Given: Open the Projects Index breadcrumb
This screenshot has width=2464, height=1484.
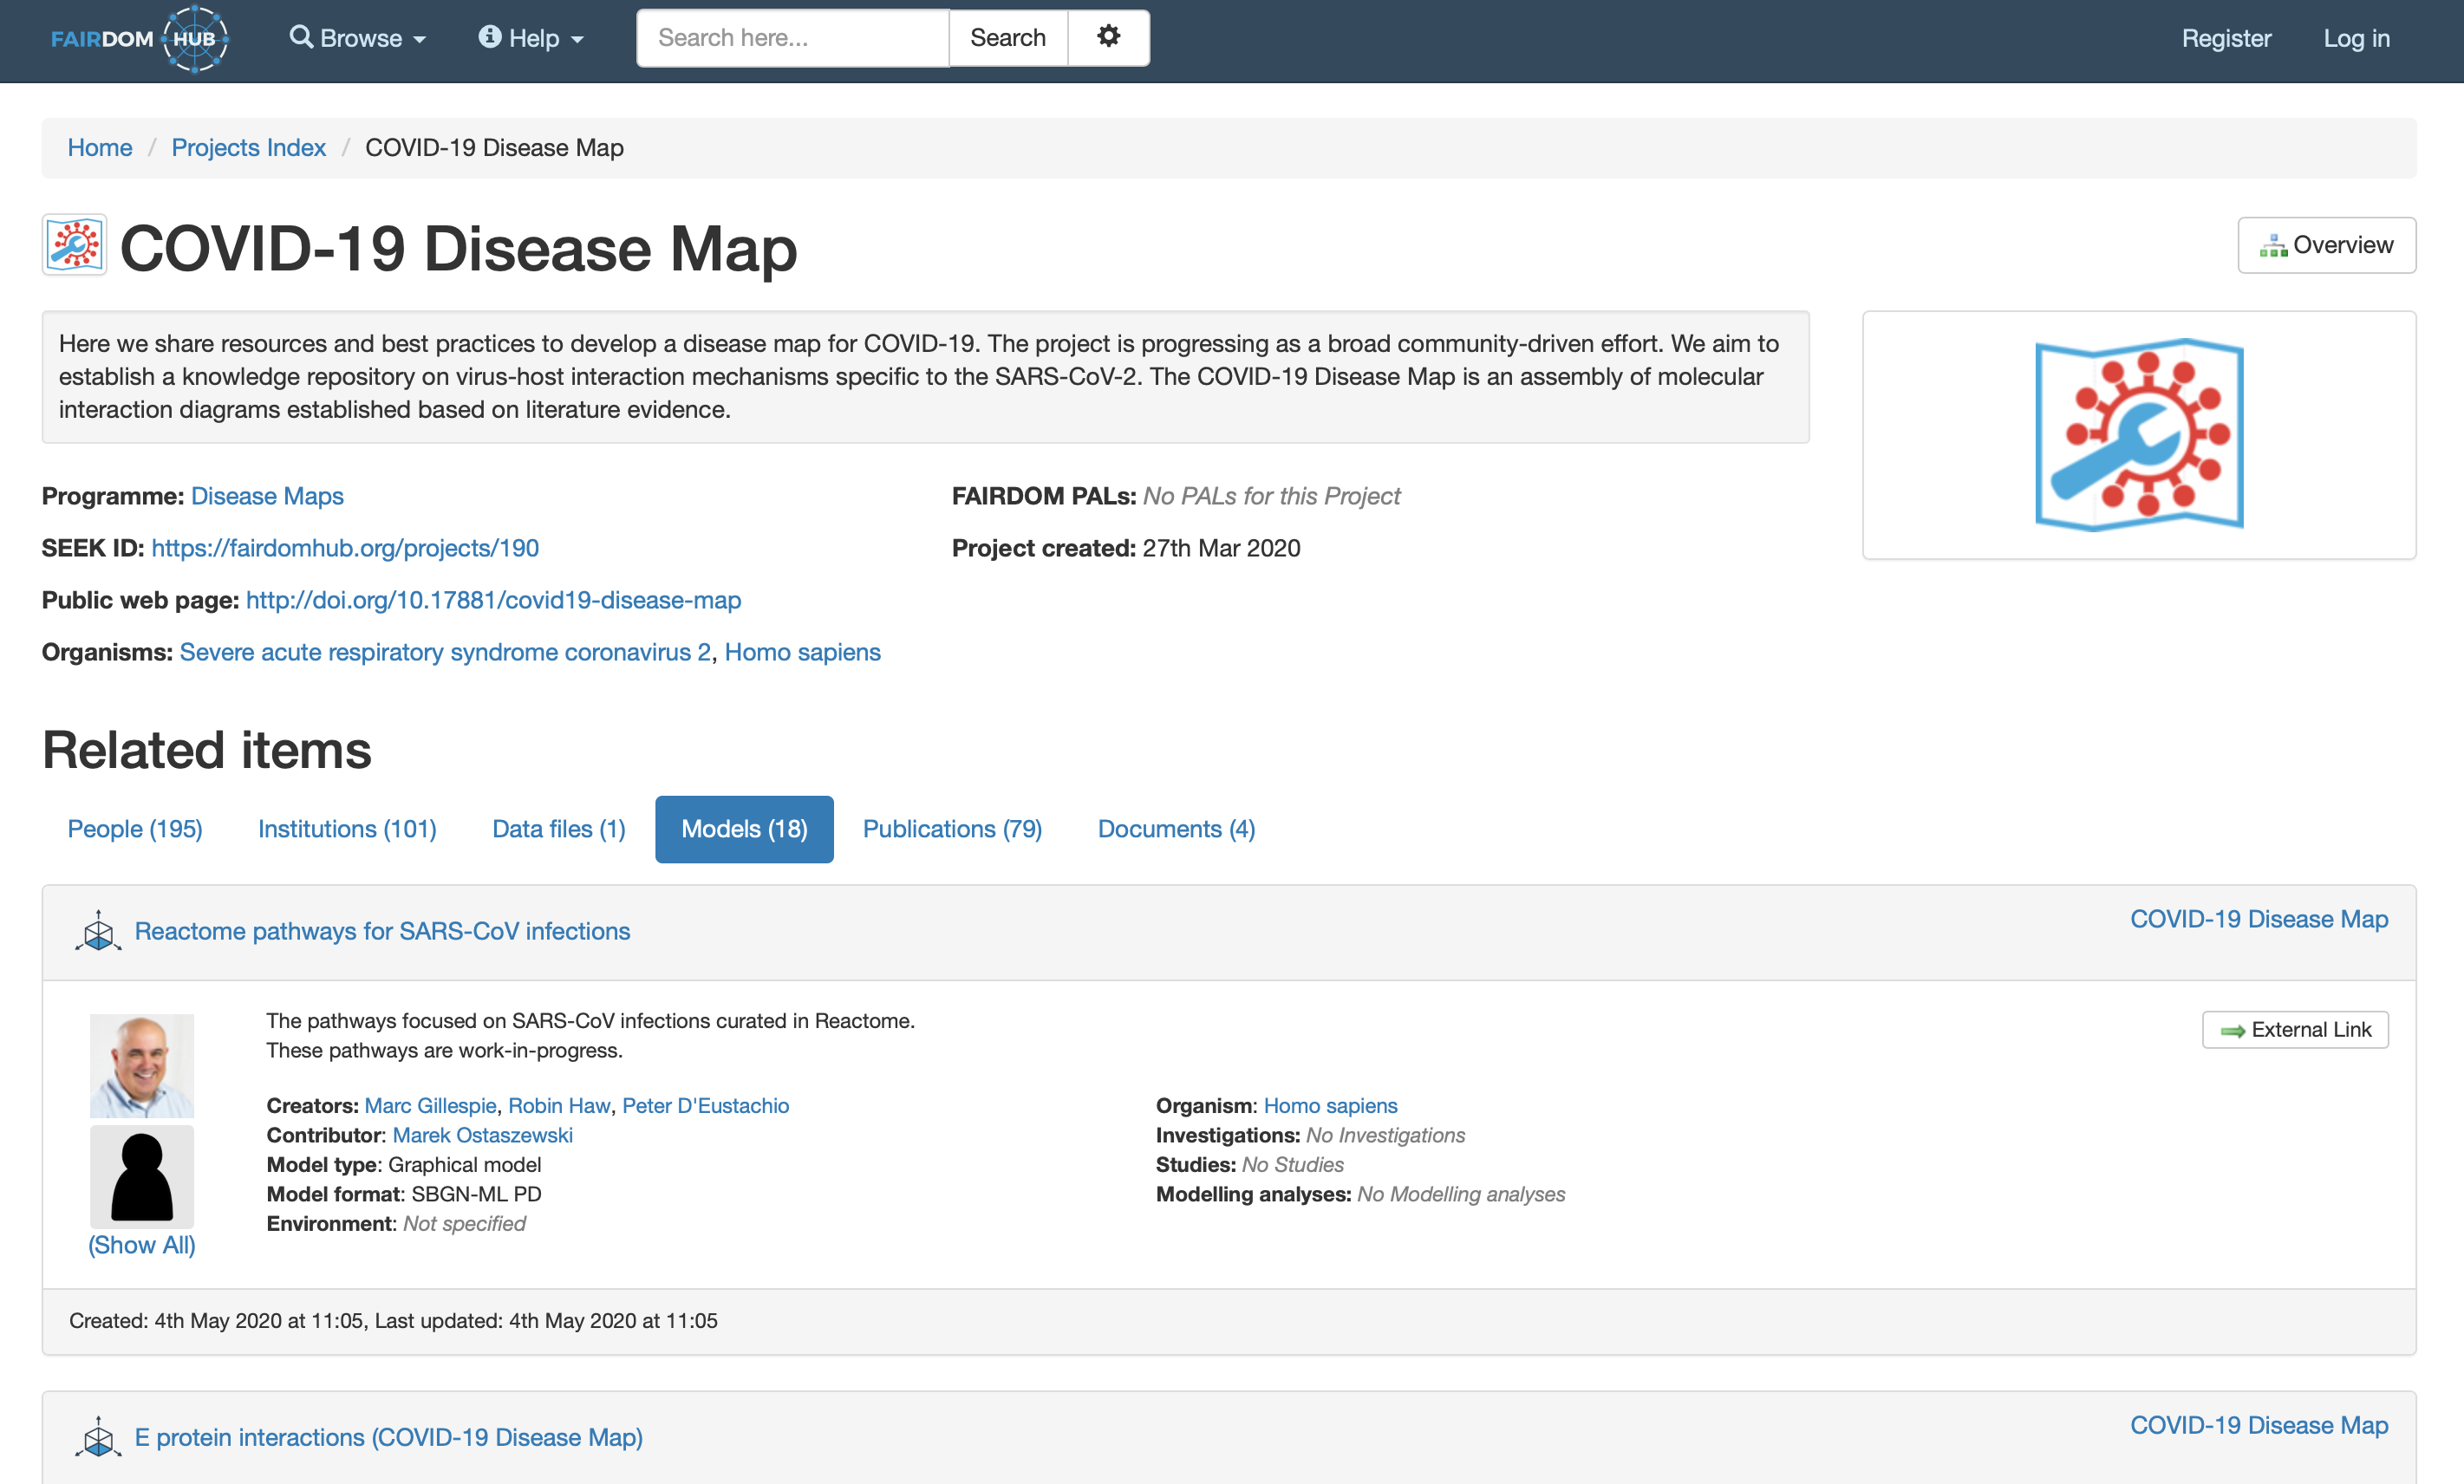Looking at the screenshot, I should coord(249,148).
